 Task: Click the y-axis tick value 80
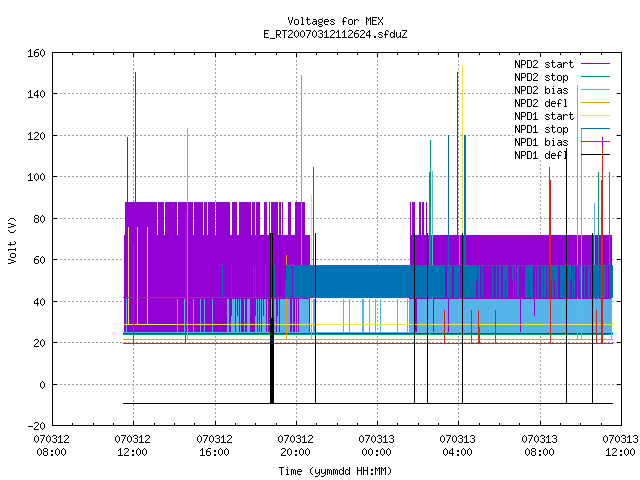(x=39, y=219)
